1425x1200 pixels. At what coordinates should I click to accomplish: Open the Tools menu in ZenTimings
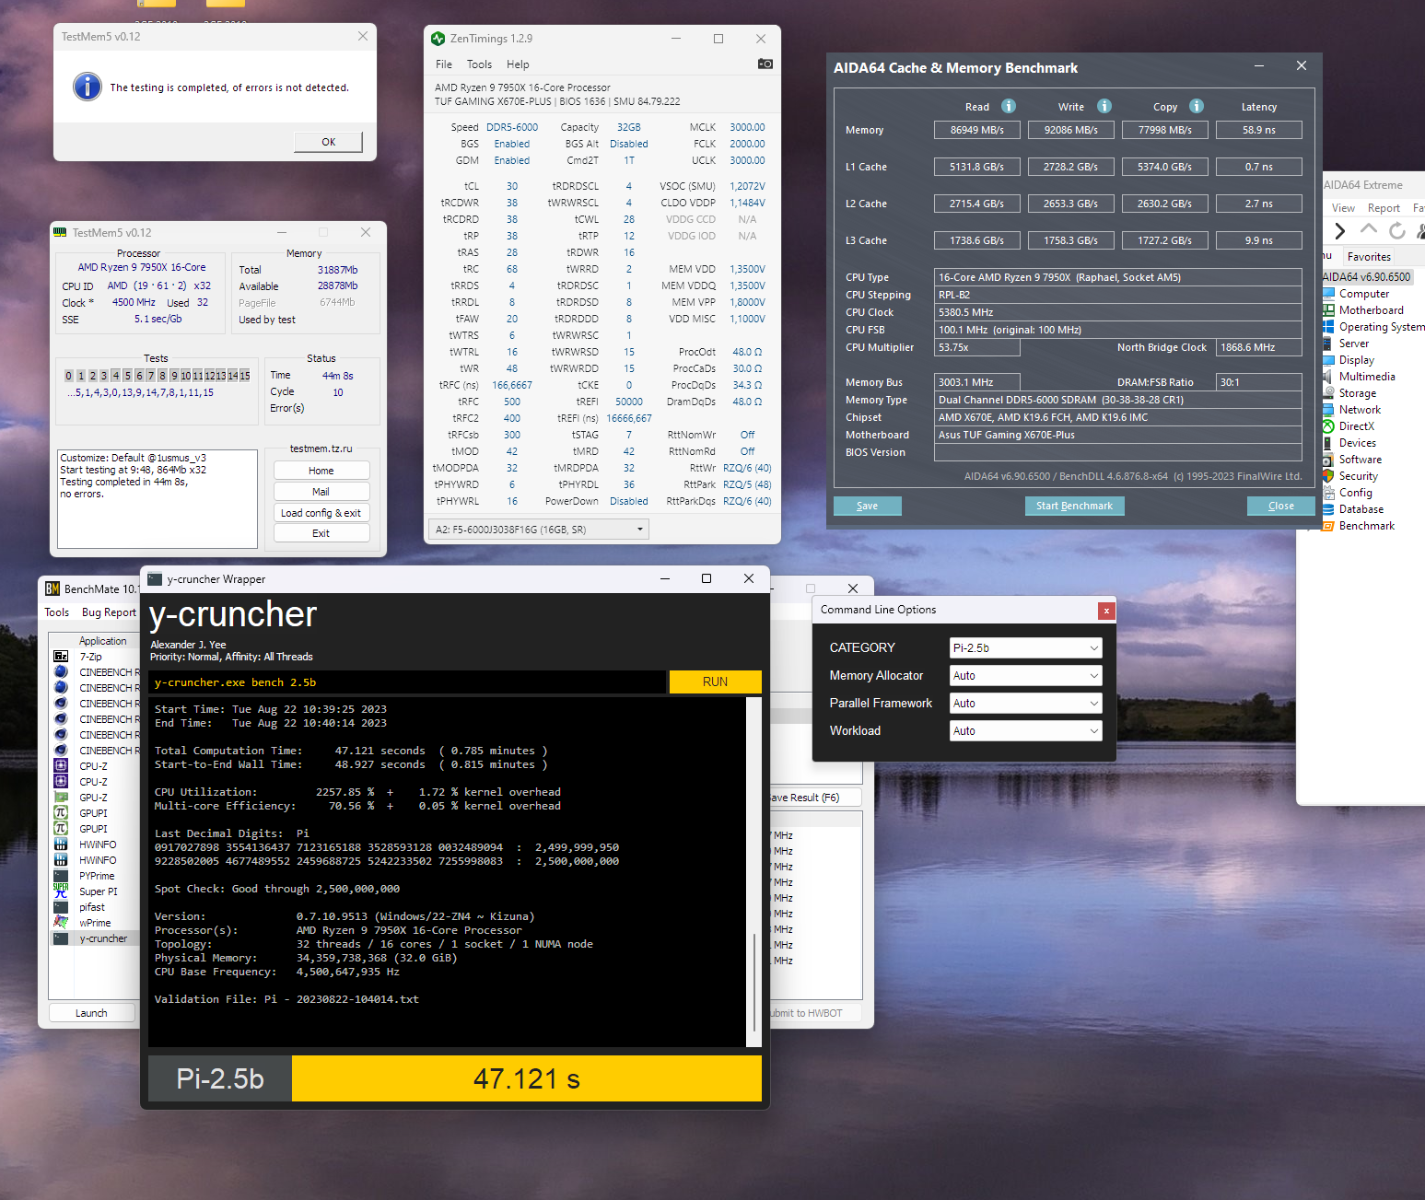480,64
